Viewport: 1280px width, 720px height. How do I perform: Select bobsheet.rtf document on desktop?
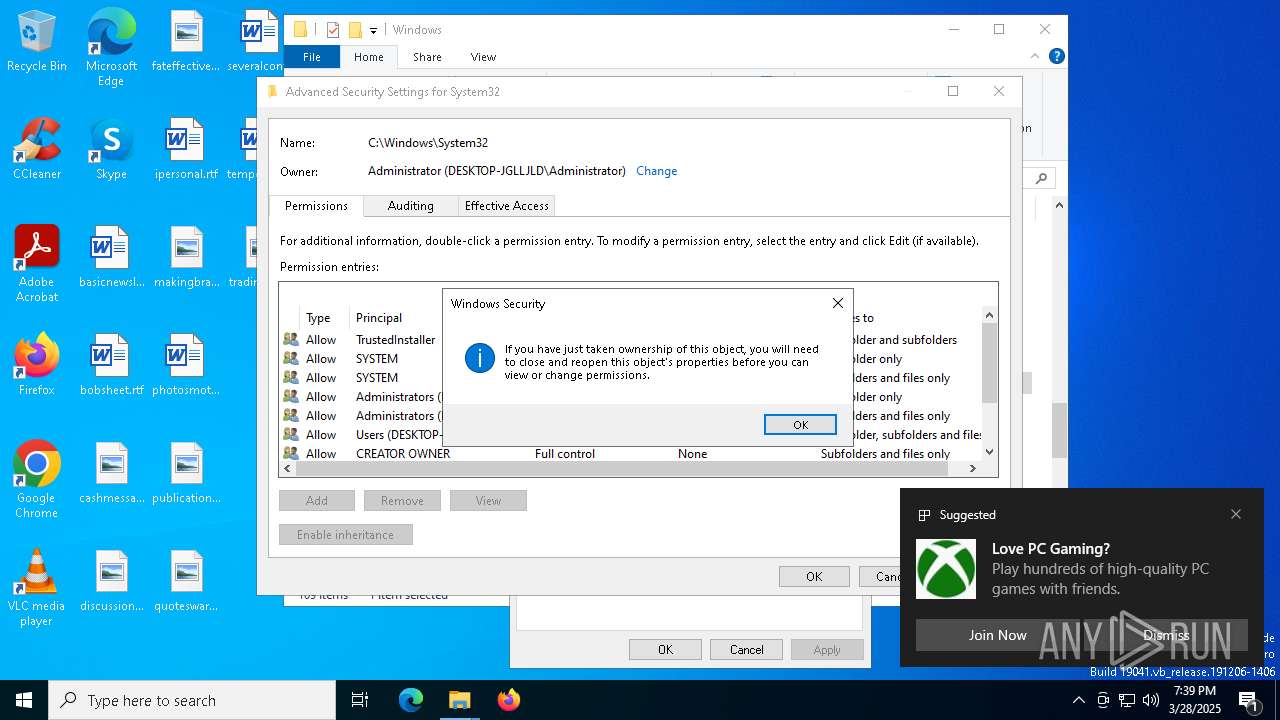click(111, 365)
